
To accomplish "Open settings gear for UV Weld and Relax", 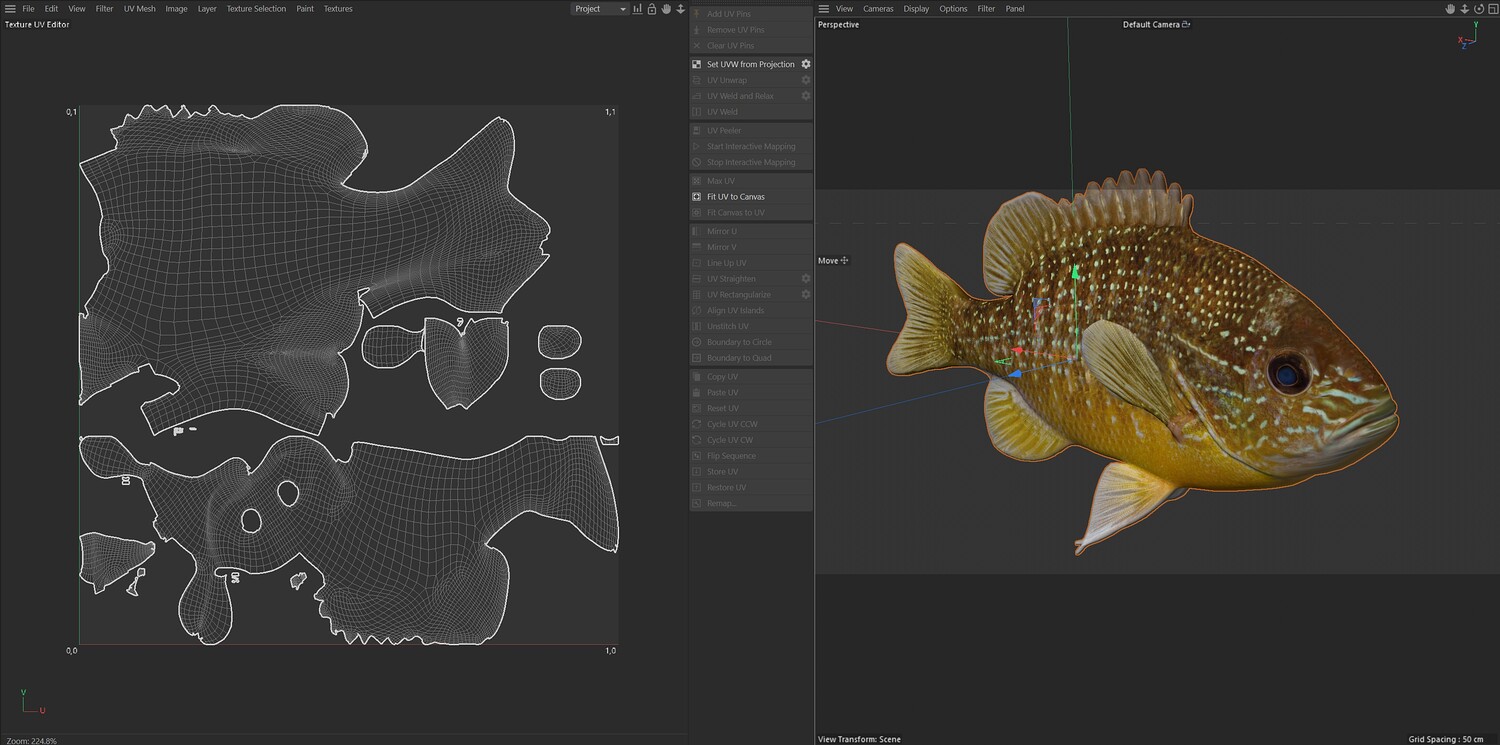I will click(806, 96).
